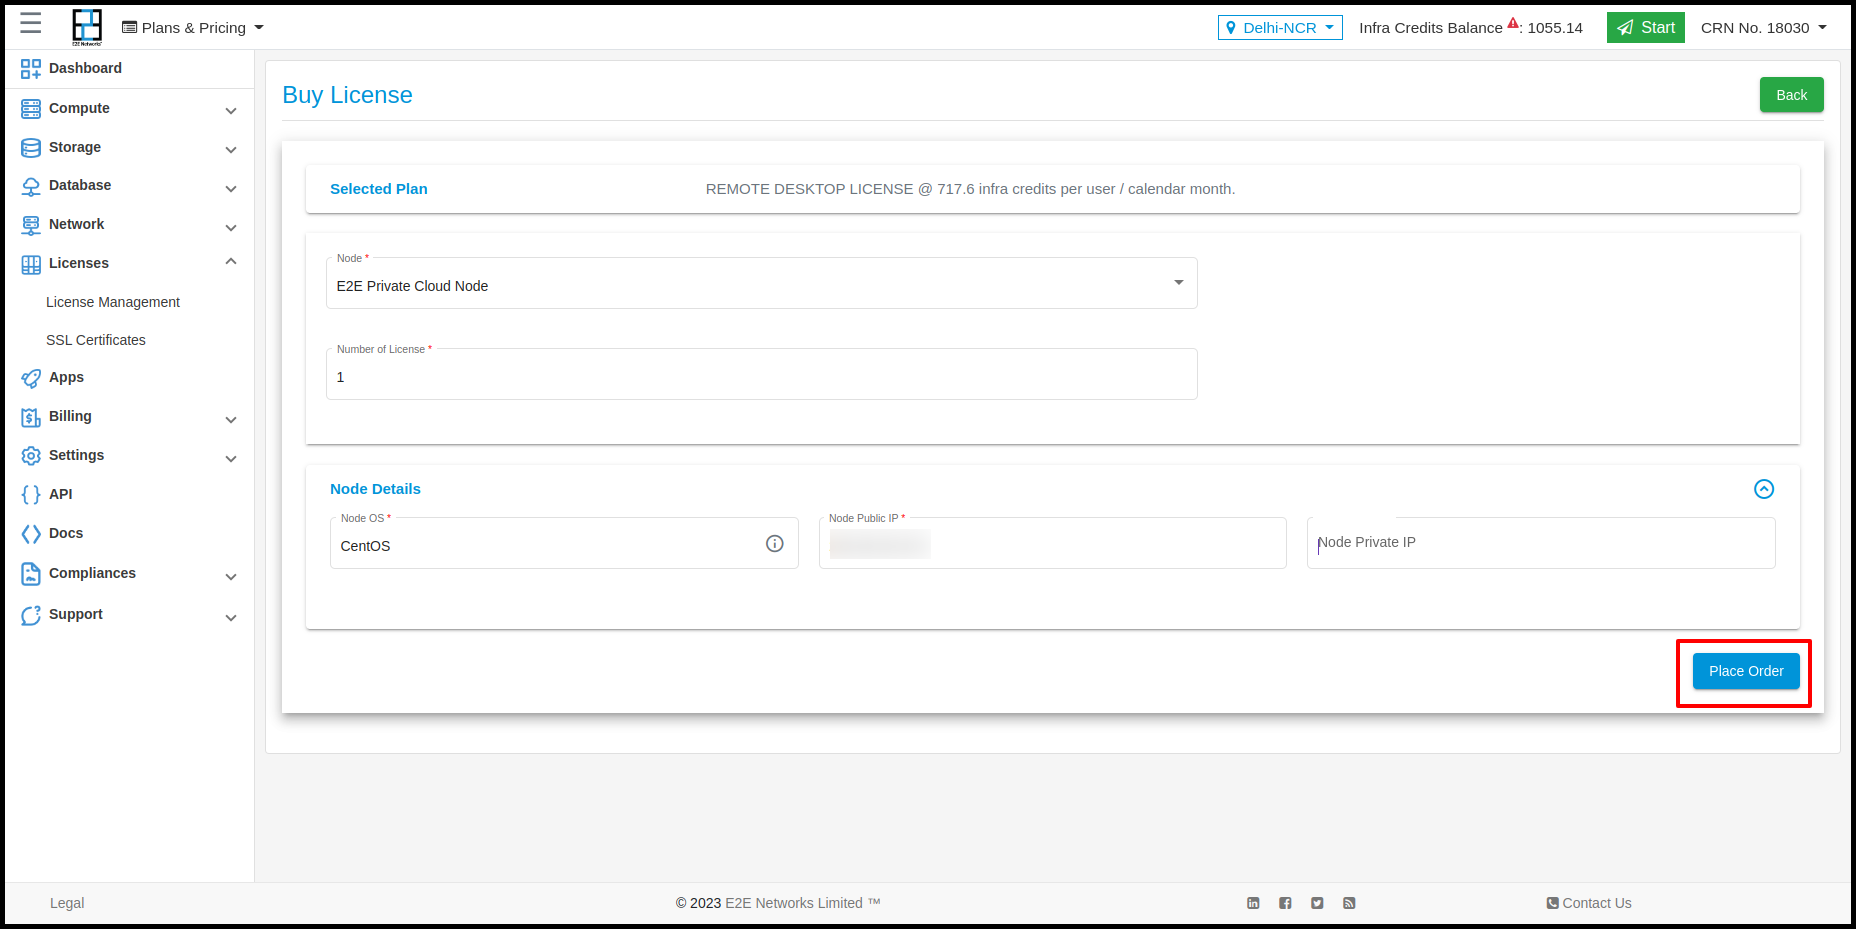Screen dimensions: 1856x929
Task: Click the Number of License input field
Action: click(x=761, y=375)
